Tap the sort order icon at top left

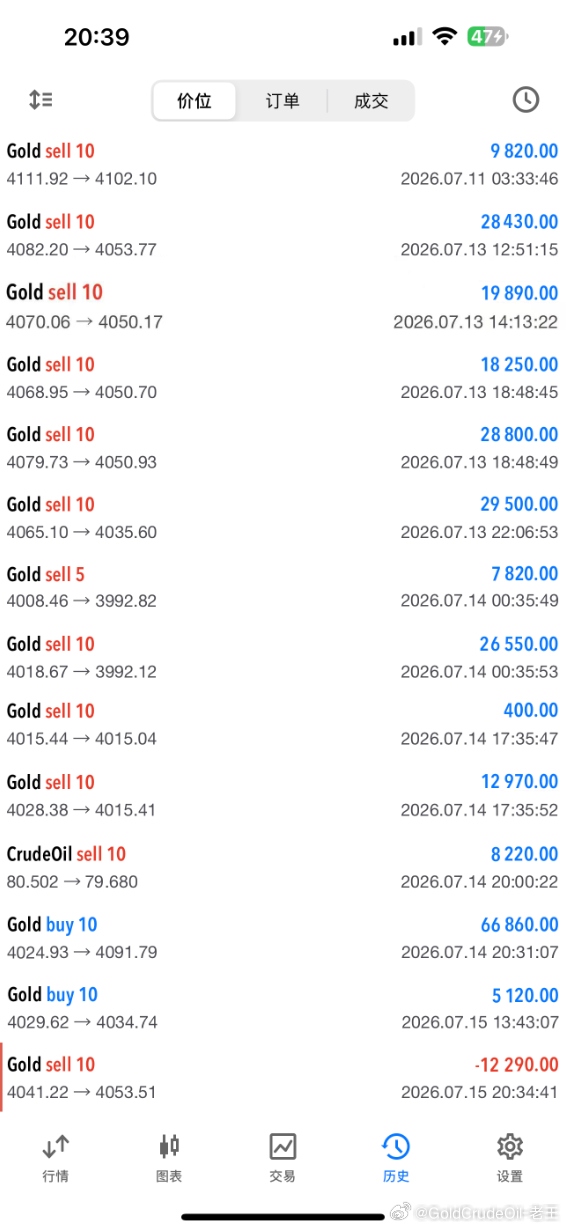pyautogui.click(x=40, y=99)
